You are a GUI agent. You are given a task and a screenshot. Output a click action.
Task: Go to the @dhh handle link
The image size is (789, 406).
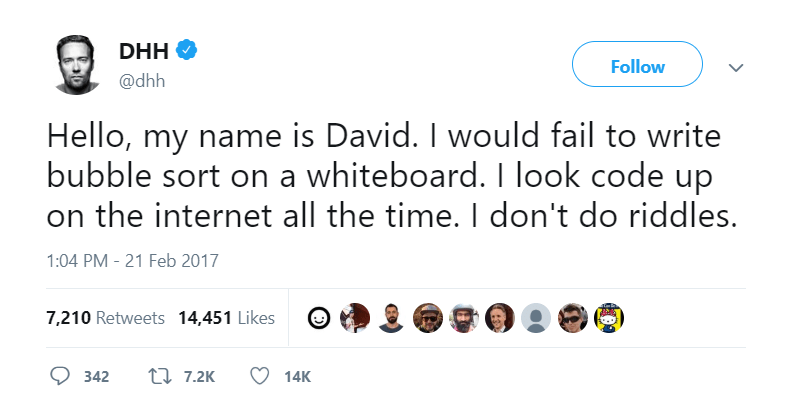pos(141,80)
